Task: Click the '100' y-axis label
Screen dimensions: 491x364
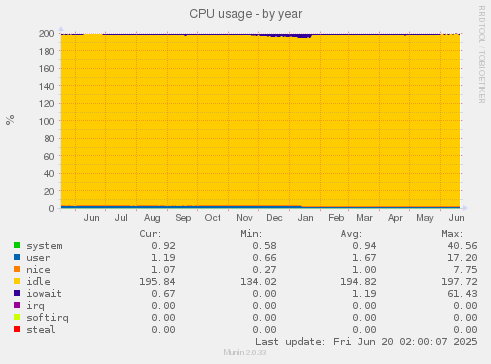Action: (x=46, y=121)
